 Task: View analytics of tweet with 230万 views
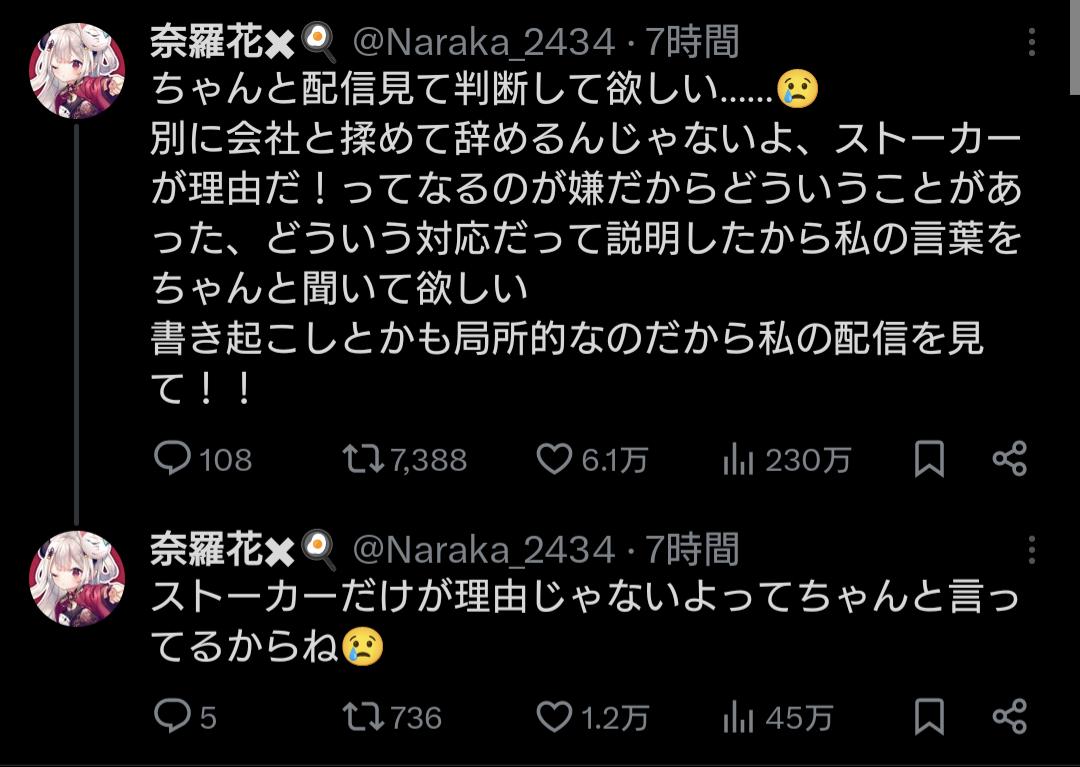pyautogui.click(x=738, y=459)
